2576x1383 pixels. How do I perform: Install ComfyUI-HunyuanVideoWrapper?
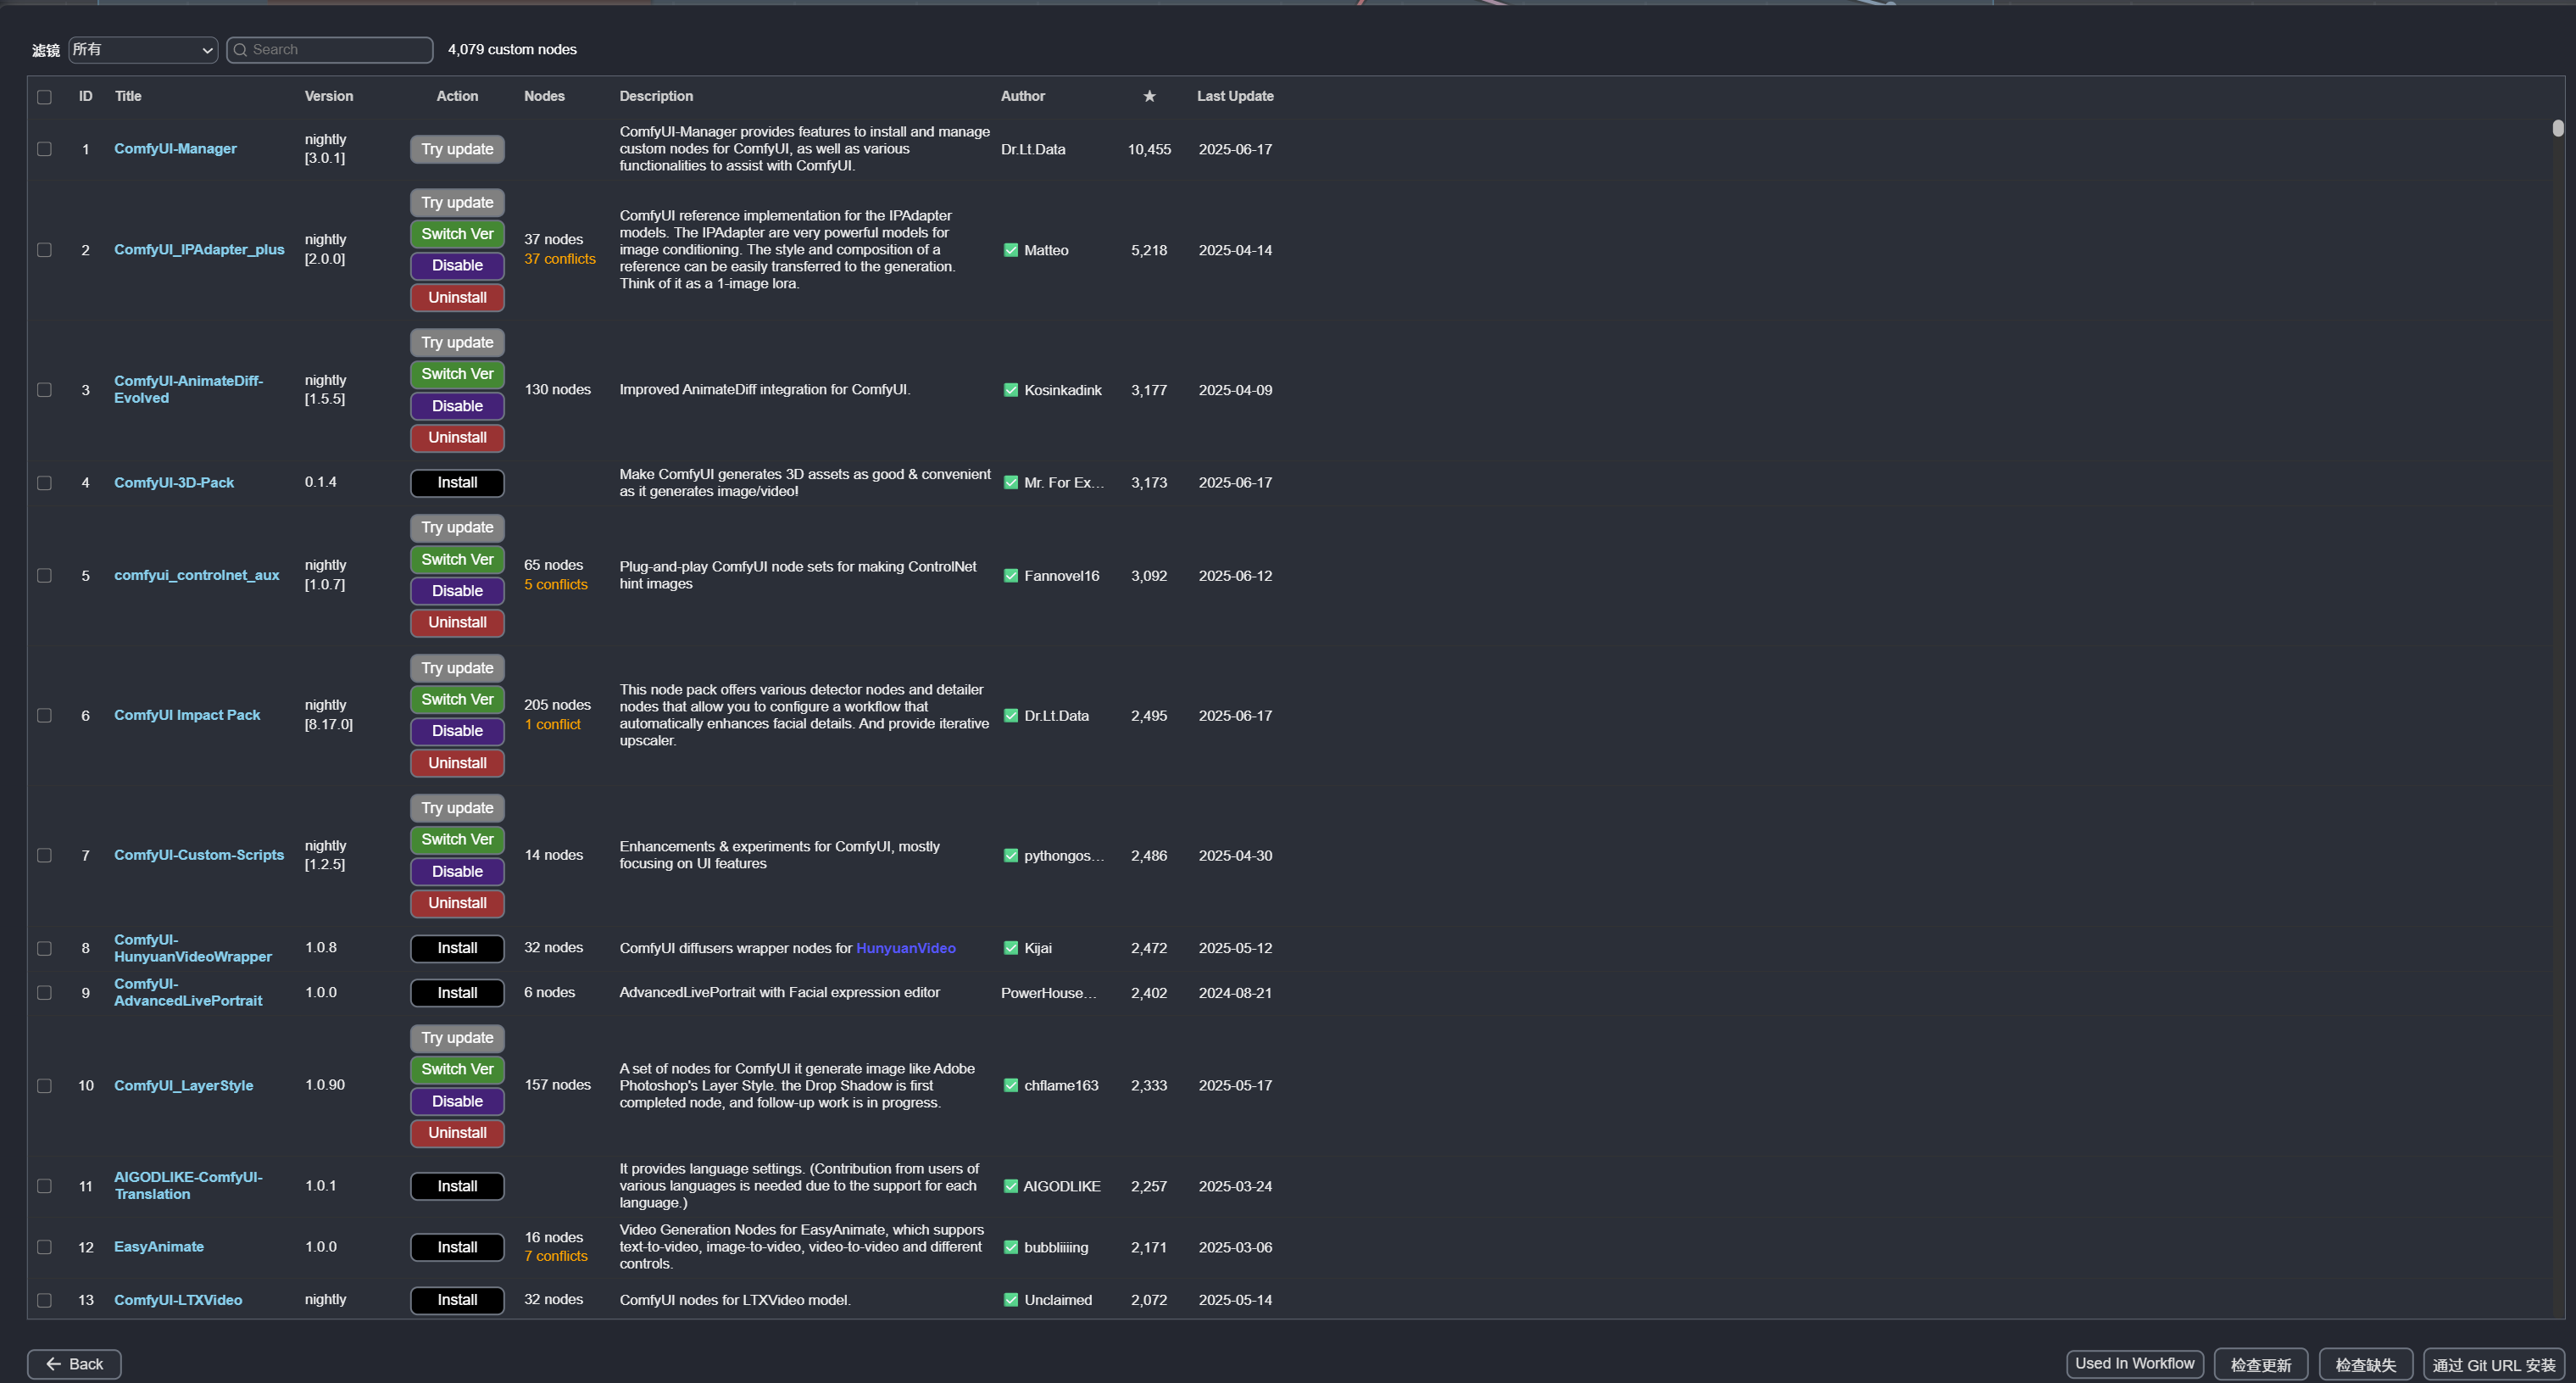(x=457, y=948)
